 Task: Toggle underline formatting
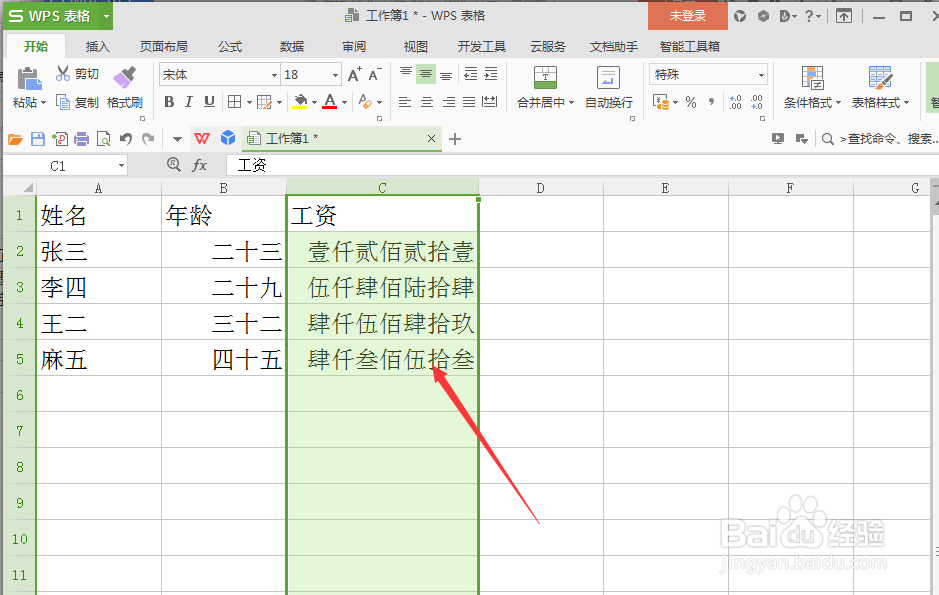click(208, 100)
